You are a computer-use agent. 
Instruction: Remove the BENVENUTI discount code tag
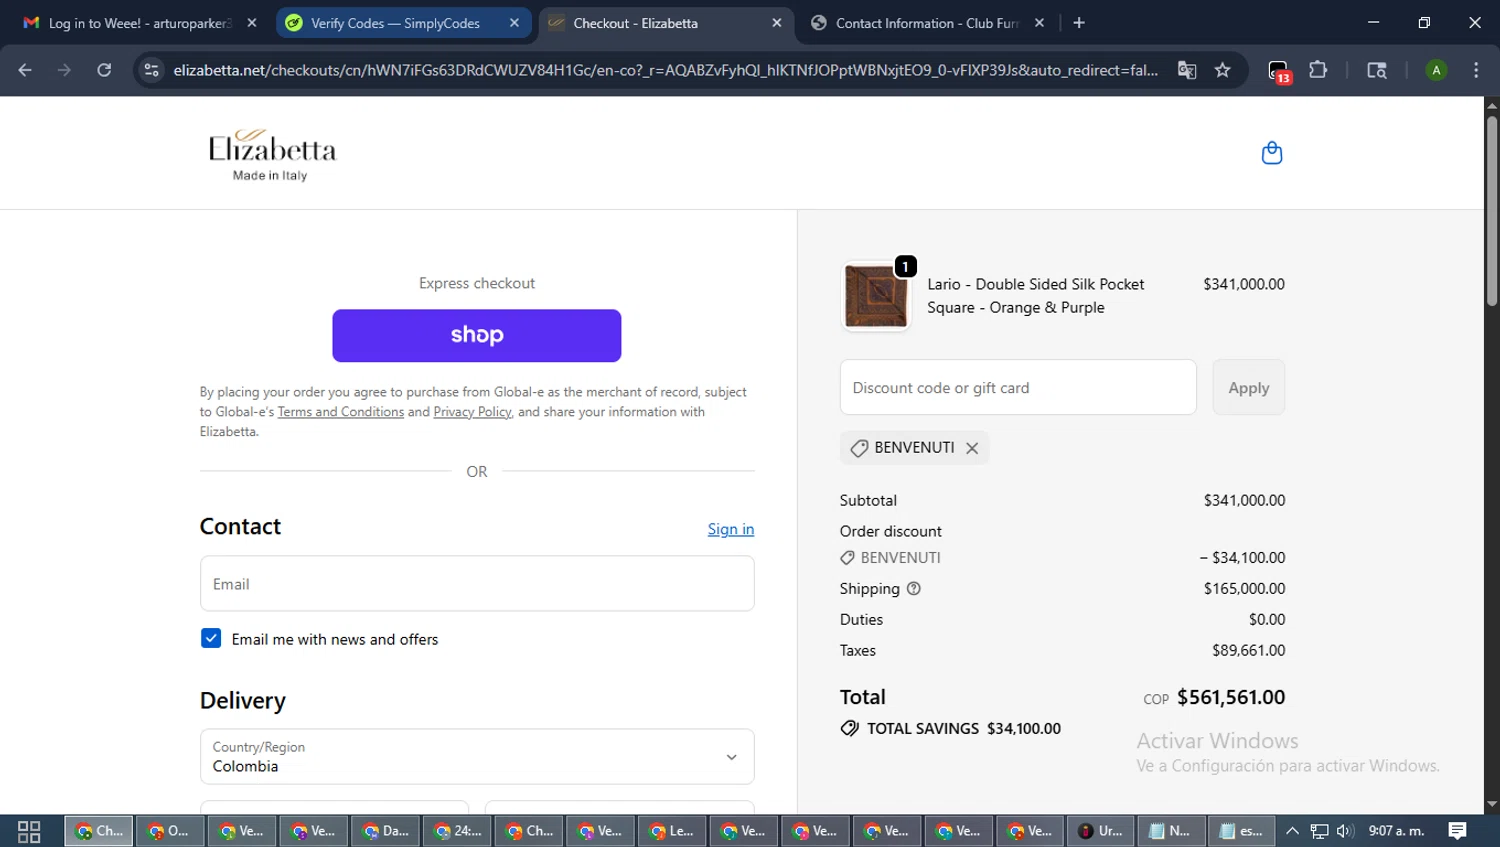point(972,448)
